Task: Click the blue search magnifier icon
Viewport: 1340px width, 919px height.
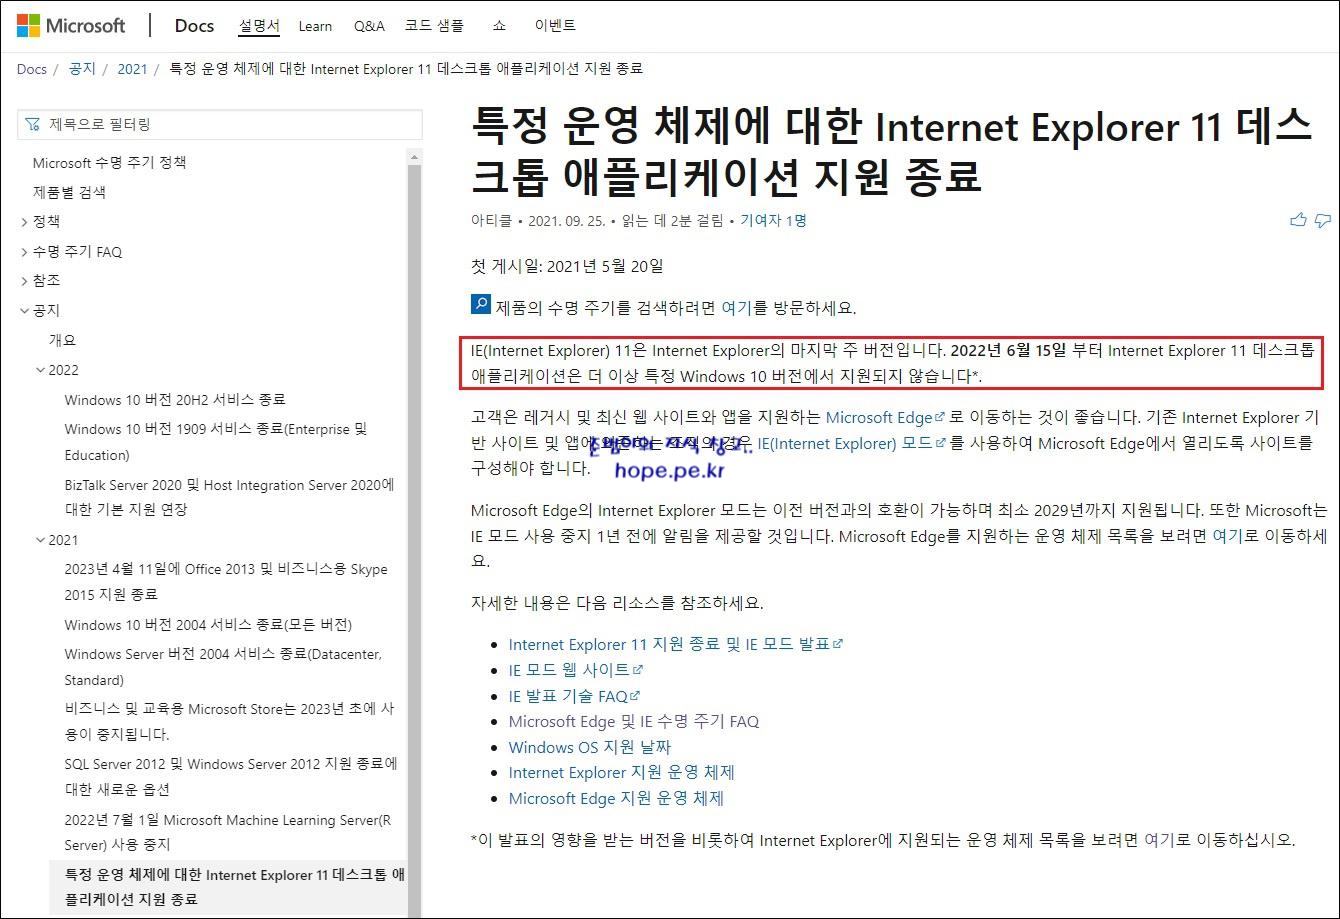Action: point(480,305)
